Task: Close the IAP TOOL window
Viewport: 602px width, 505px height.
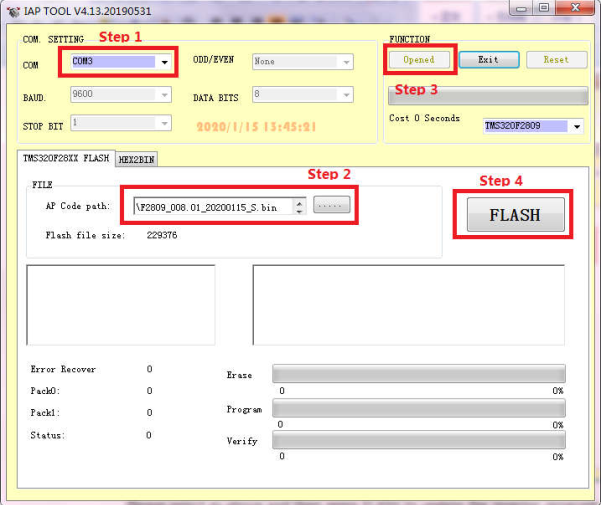Action: pyautogui.click(x=575, y=8)
